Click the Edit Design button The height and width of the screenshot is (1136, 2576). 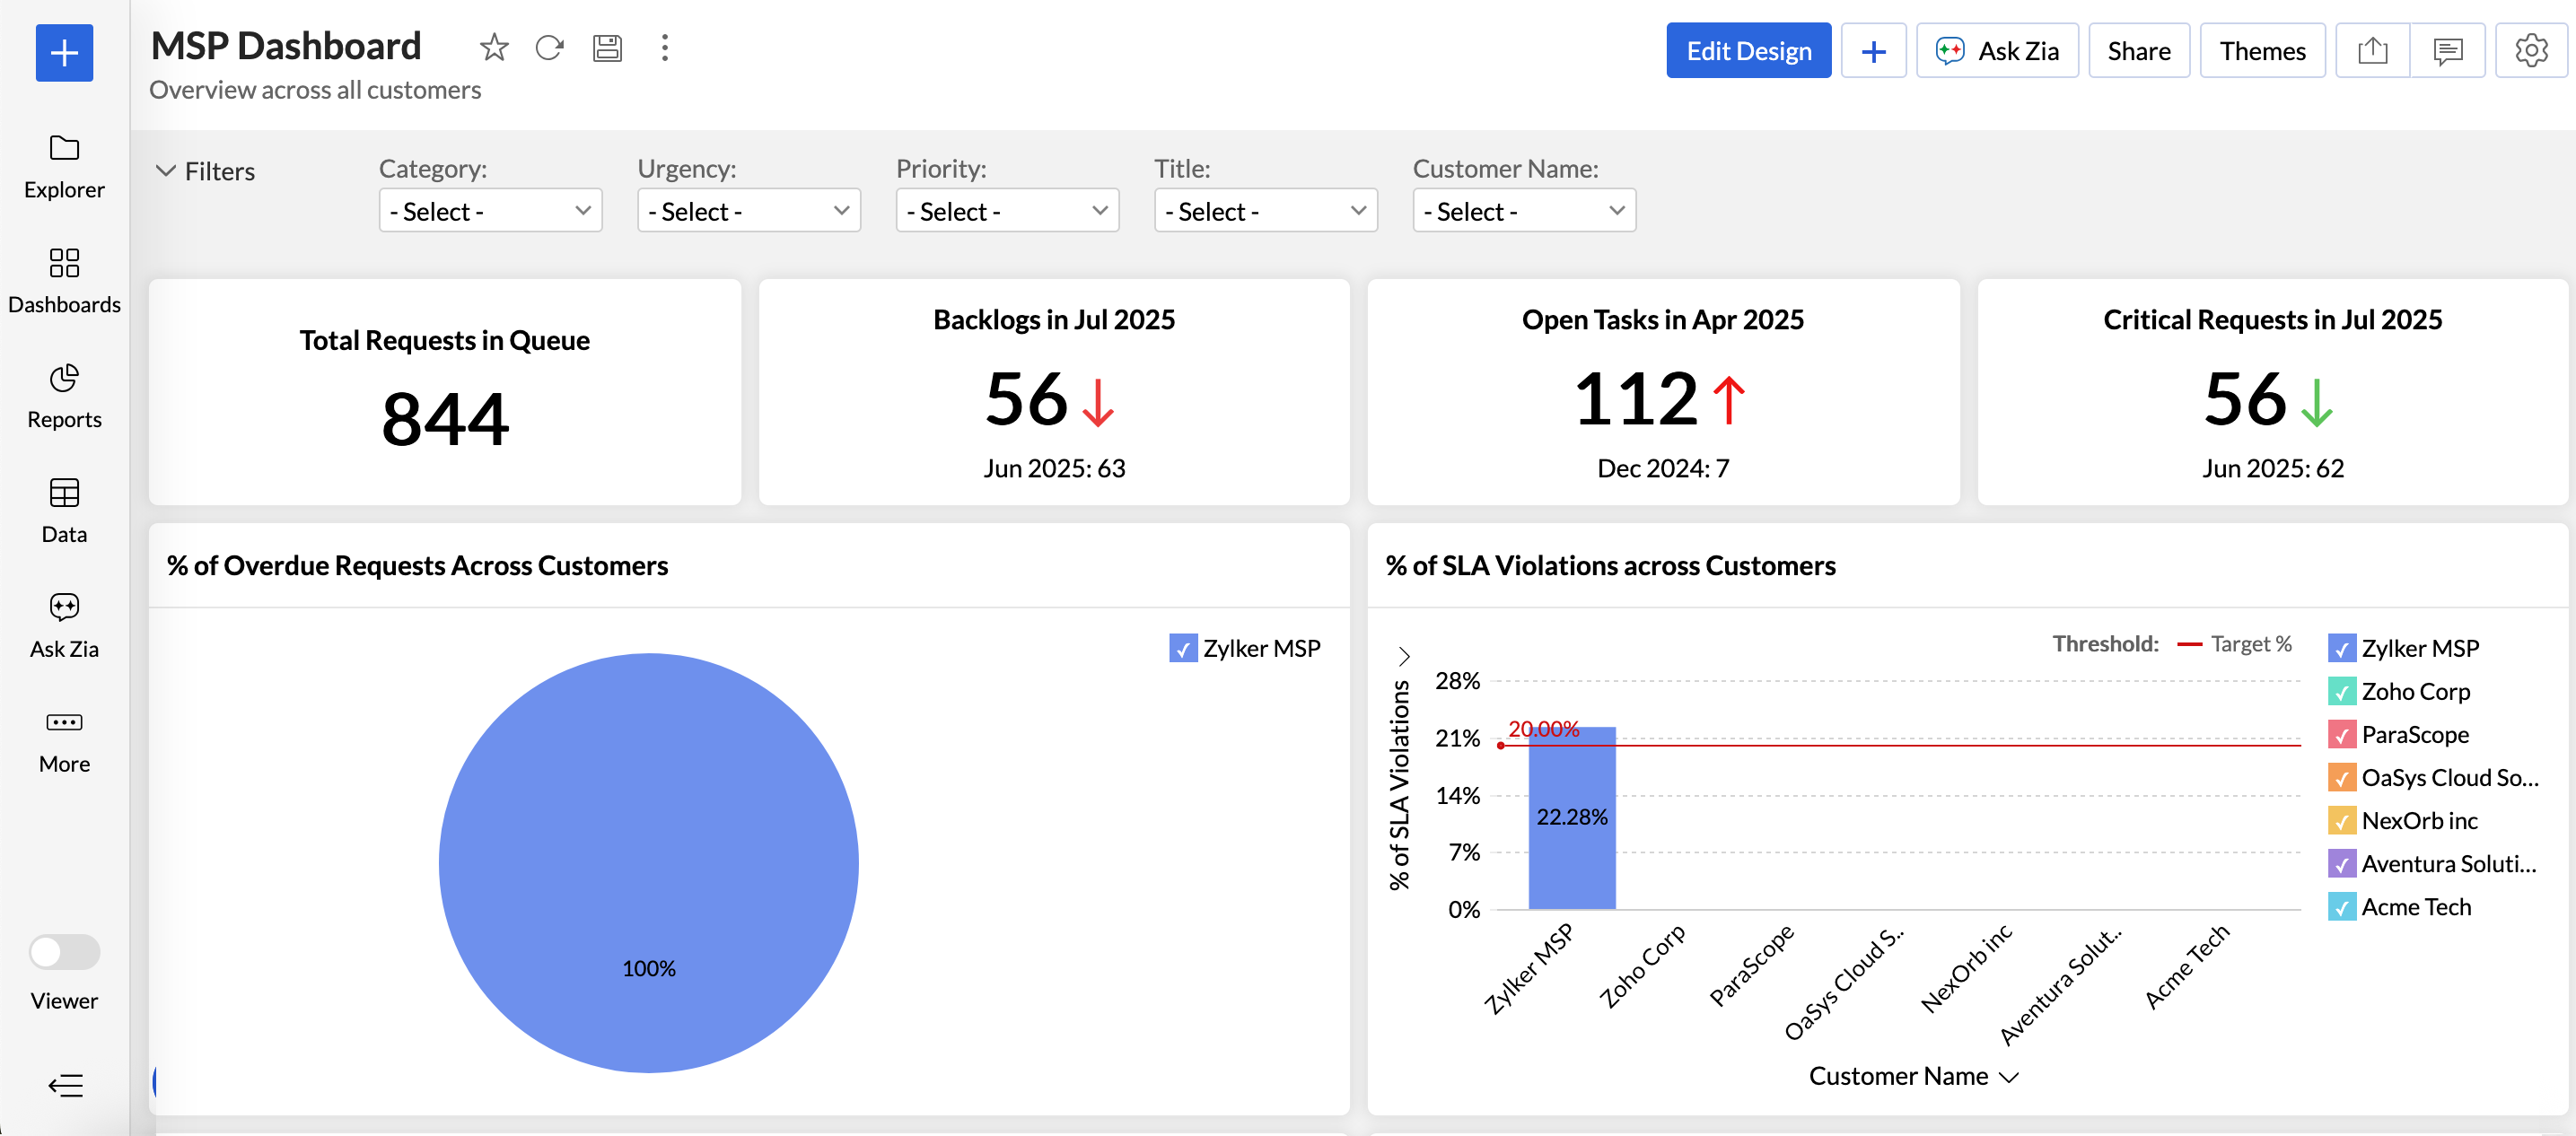click(x=1748, y=50)
